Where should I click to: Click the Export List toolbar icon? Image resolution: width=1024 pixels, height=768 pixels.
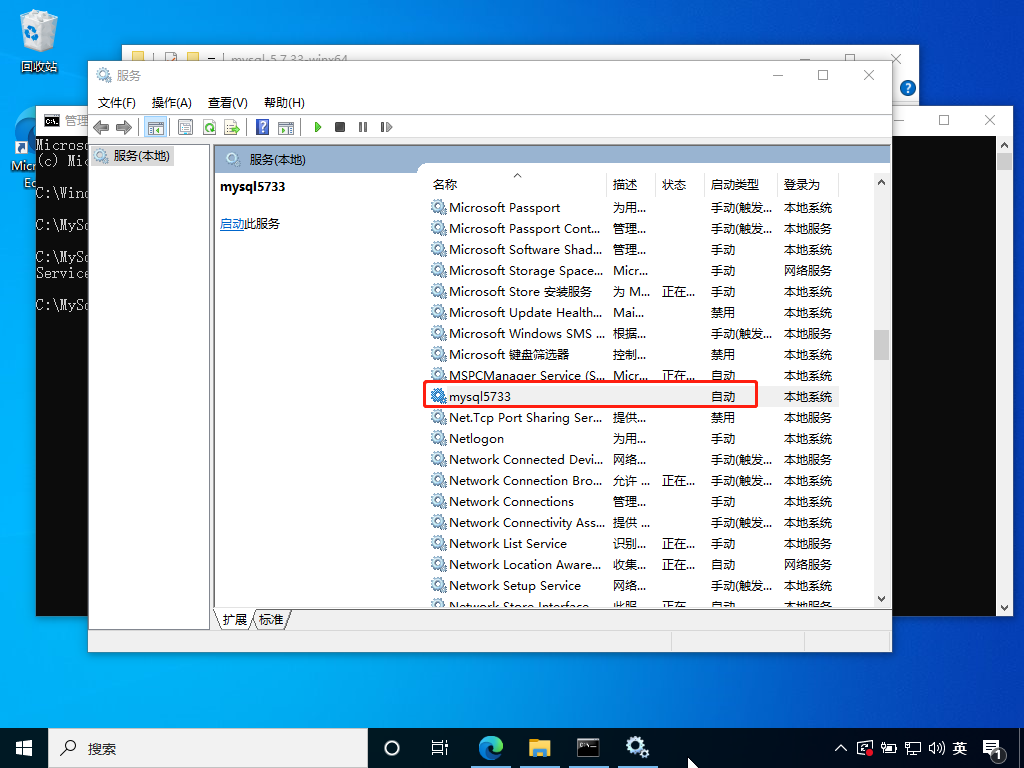(x=231, y=127)
